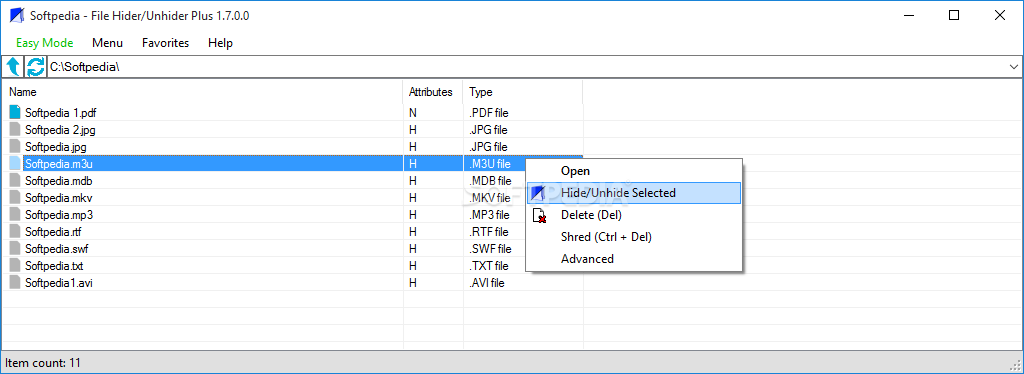Maximize the File Hider/Unhider Plus window
The height and width of the screenshot is (374, 1024).
[954, 16]
